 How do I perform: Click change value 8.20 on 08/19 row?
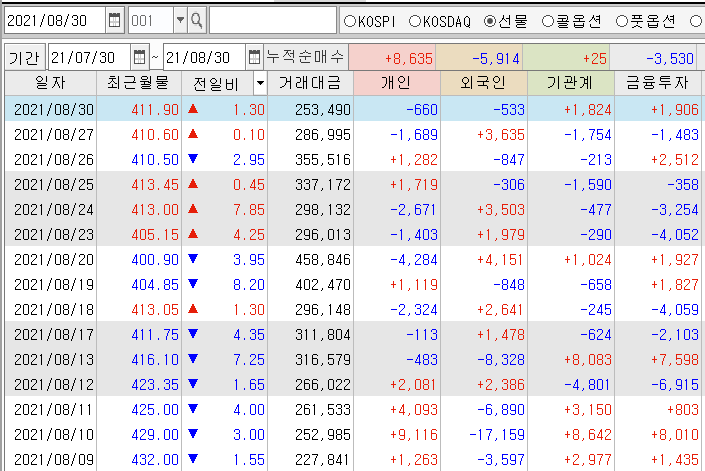pos(249,285)
